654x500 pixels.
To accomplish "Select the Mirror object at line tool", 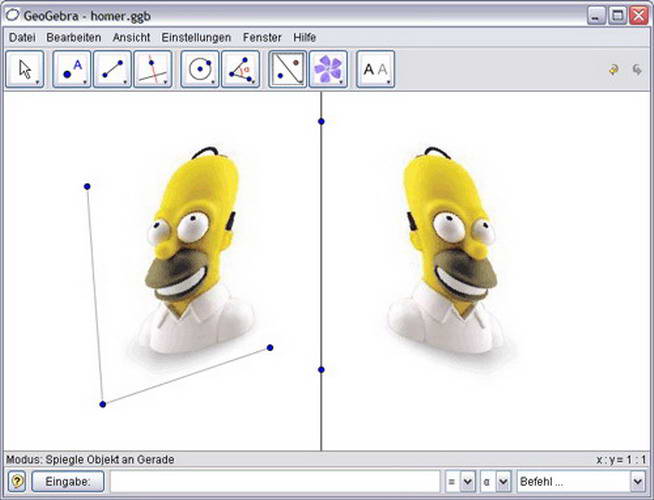I will click(288, 69).
